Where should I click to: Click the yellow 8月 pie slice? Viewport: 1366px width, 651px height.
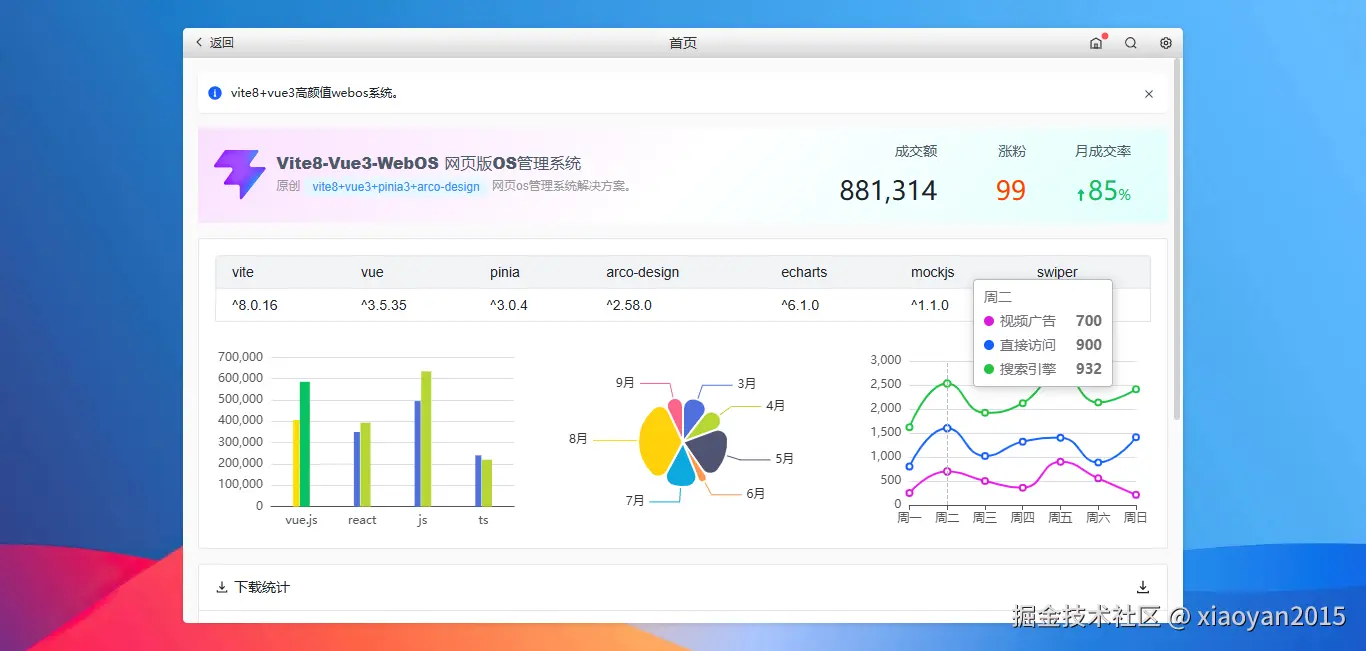[658, 441]
